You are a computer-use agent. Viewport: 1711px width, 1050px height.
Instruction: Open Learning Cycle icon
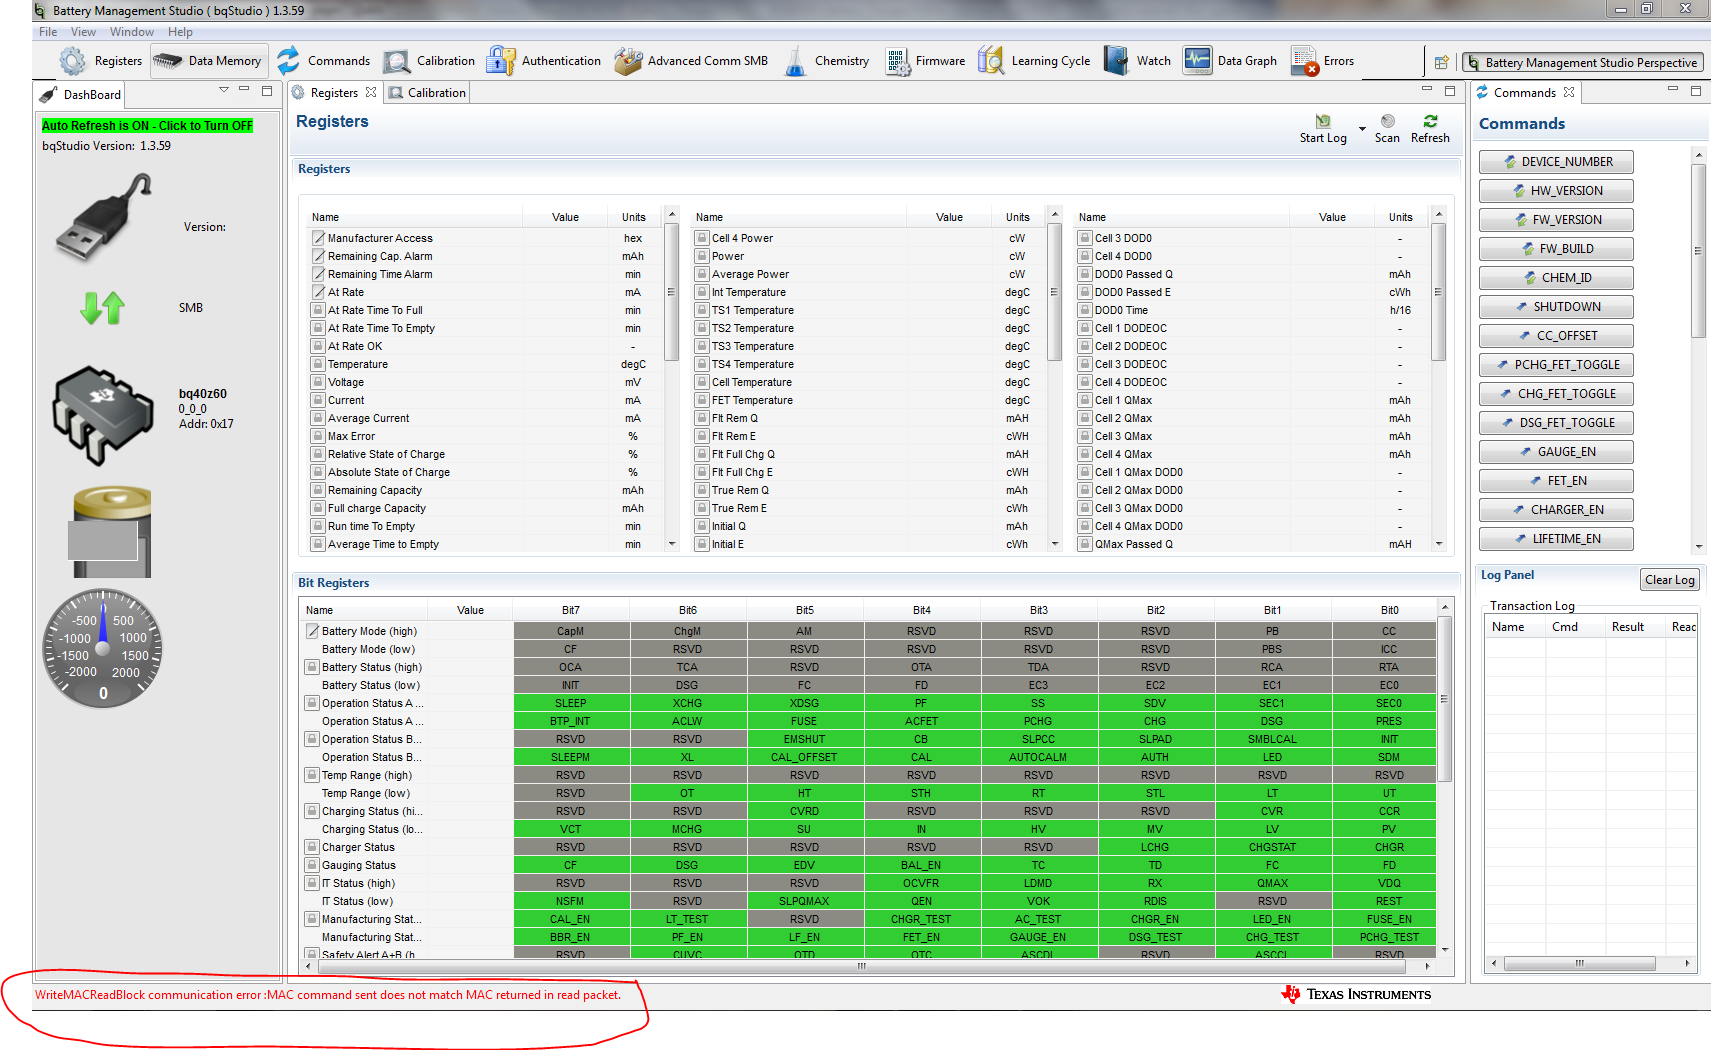991,61
